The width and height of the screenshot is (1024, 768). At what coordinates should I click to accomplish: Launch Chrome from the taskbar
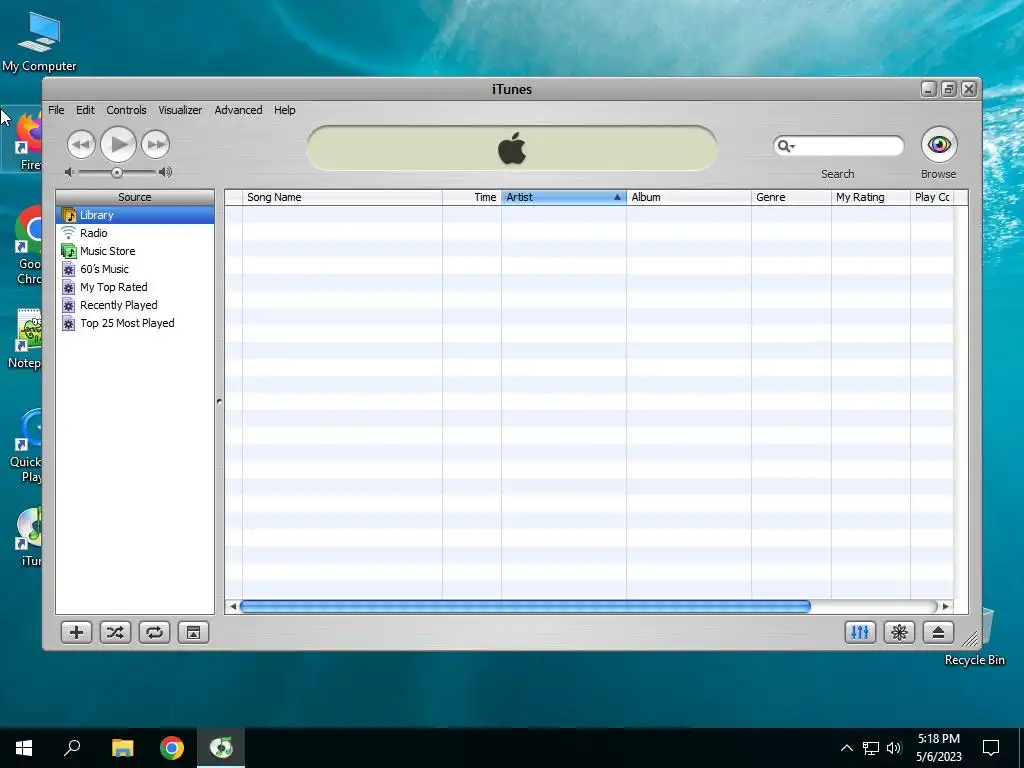172,748
